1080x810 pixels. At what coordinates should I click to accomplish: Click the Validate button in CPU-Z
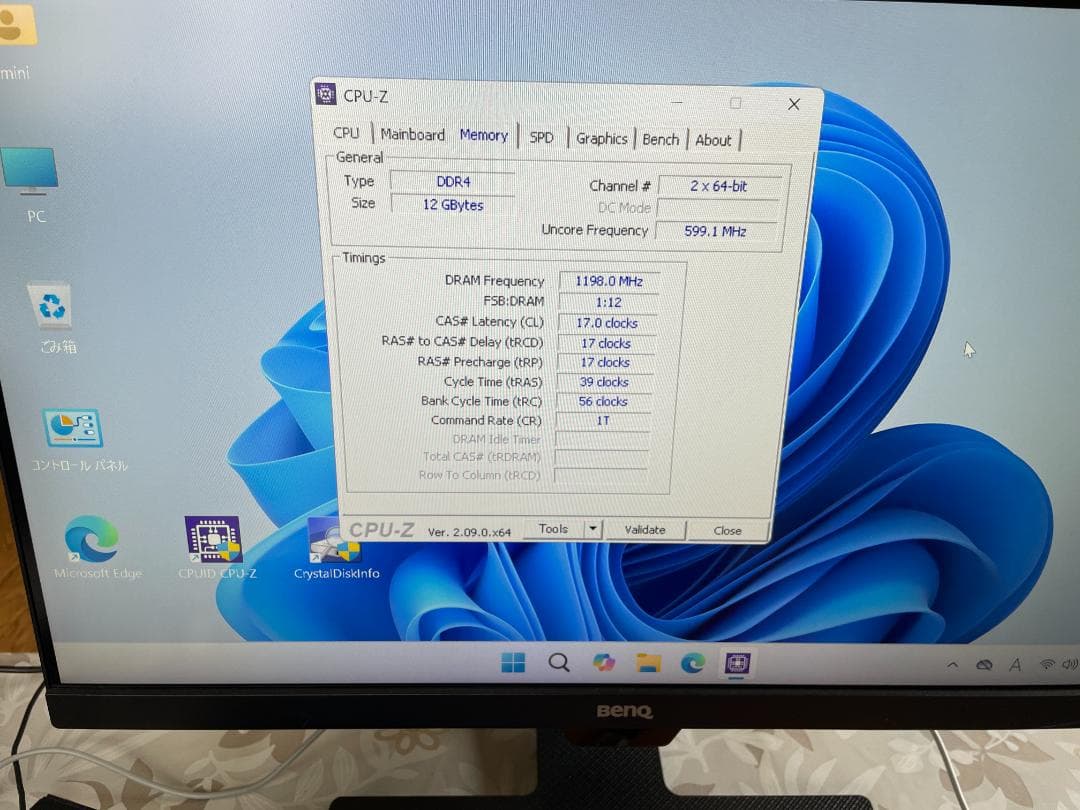[645, 531]
